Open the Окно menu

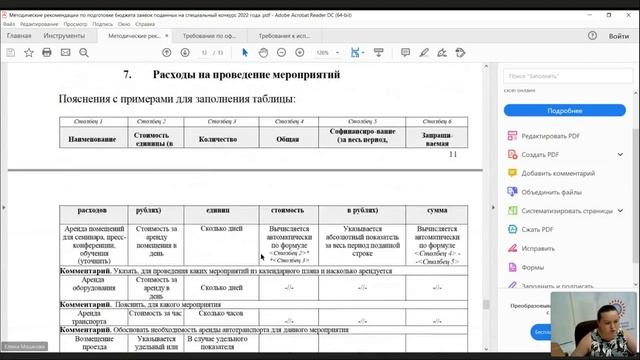tap(124, 24)
